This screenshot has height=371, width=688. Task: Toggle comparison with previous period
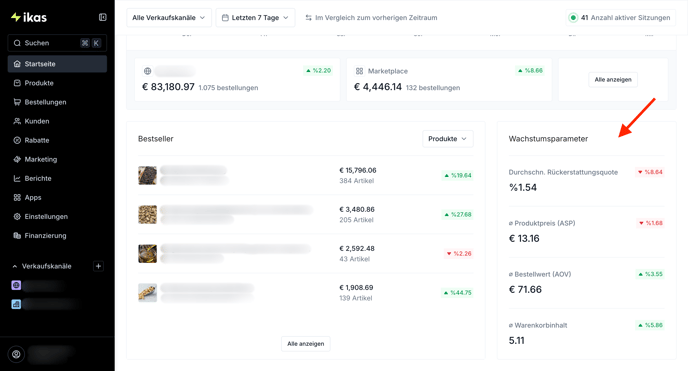371,18
